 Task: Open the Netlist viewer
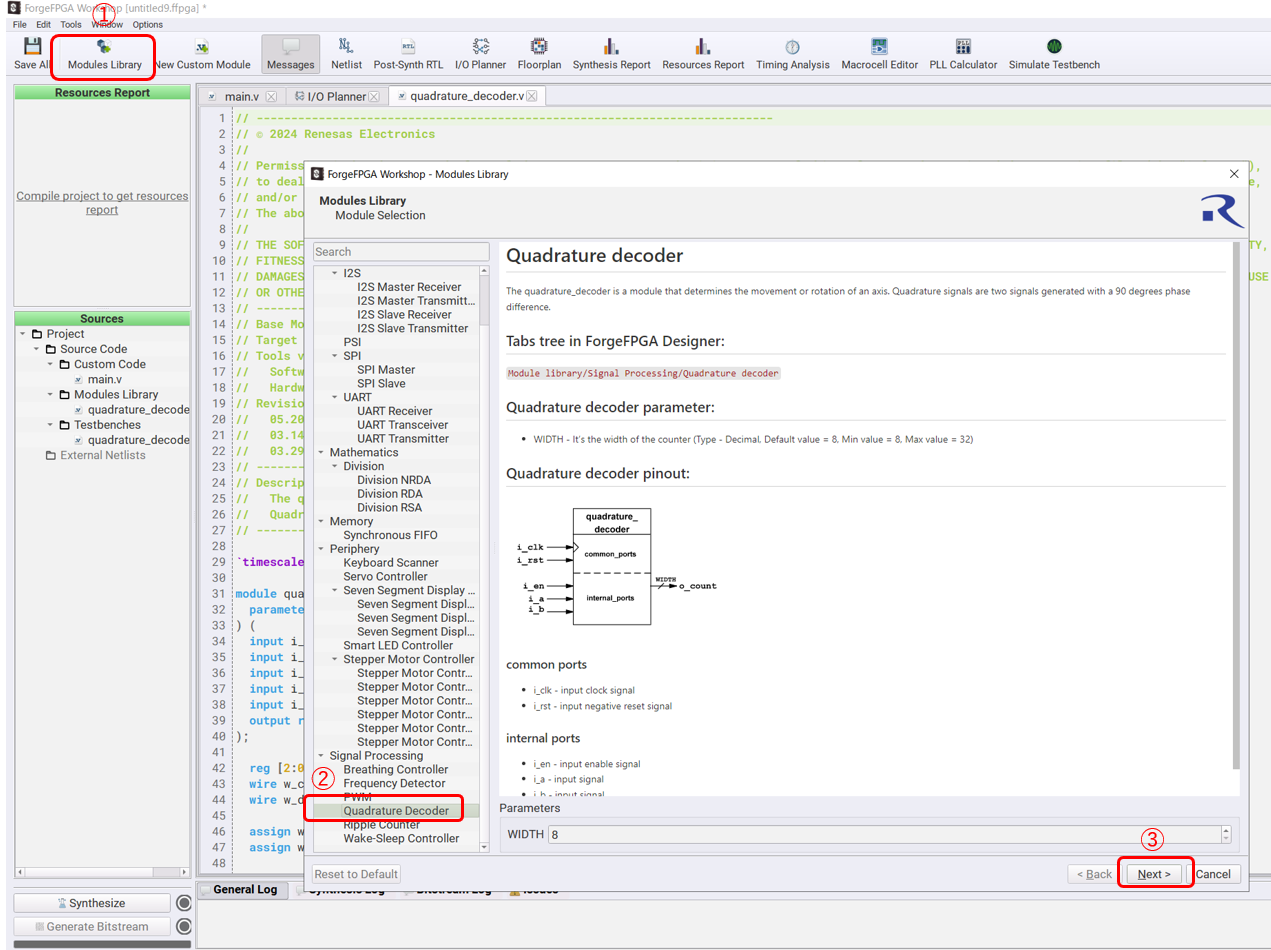pyautogui.click(x=346, y=54)
